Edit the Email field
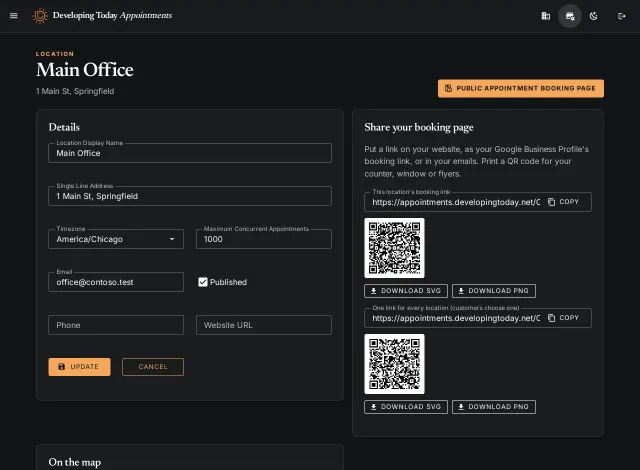640x470 pixels. coord(116,282)
